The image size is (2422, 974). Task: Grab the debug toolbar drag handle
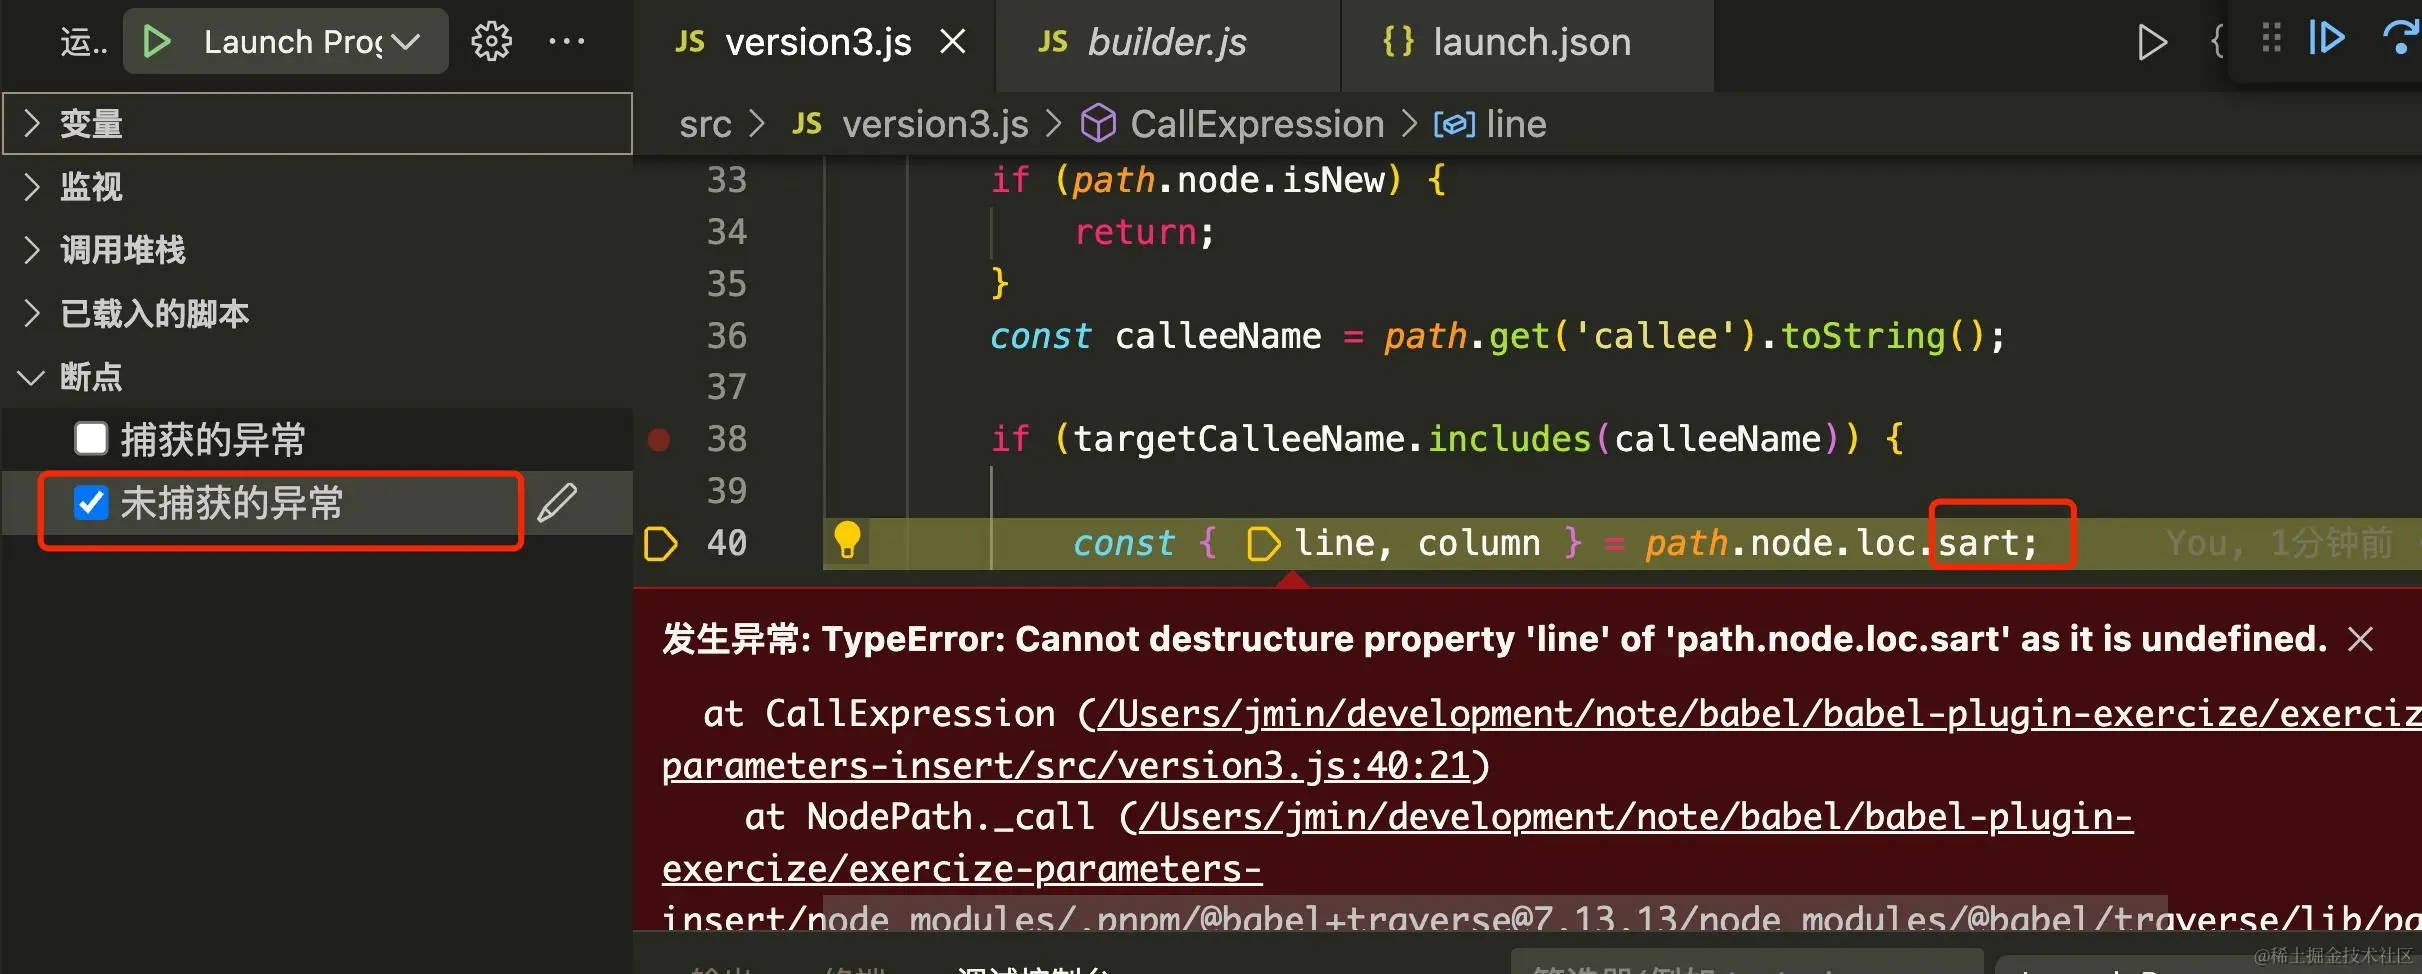2271,38
